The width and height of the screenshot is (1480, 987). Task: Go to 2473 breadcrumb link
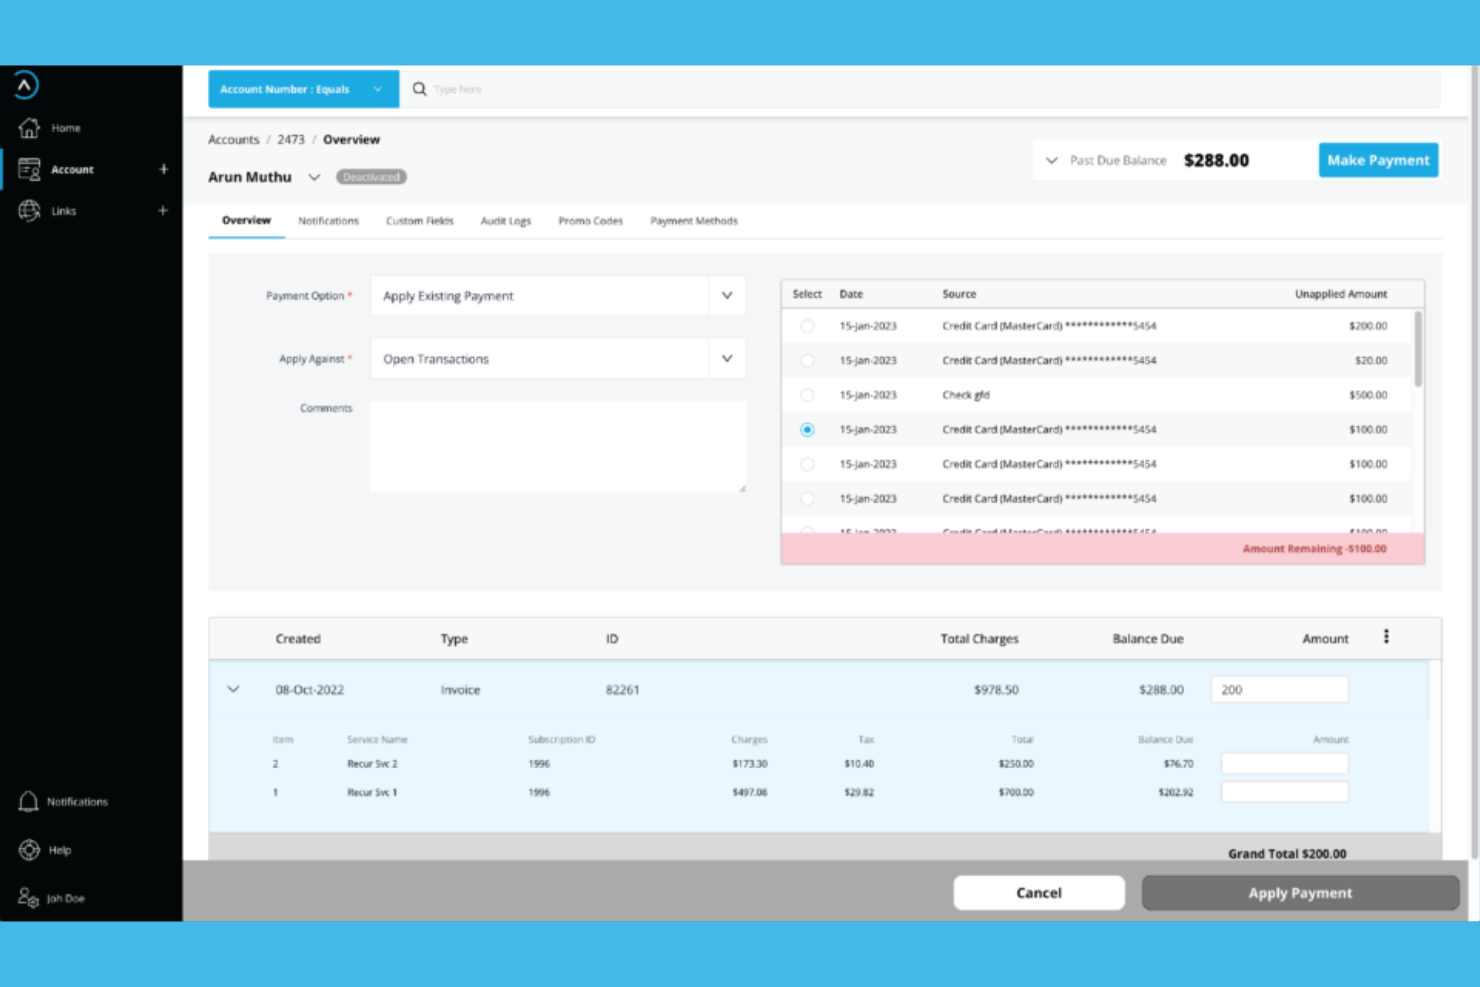click(291, 140)
